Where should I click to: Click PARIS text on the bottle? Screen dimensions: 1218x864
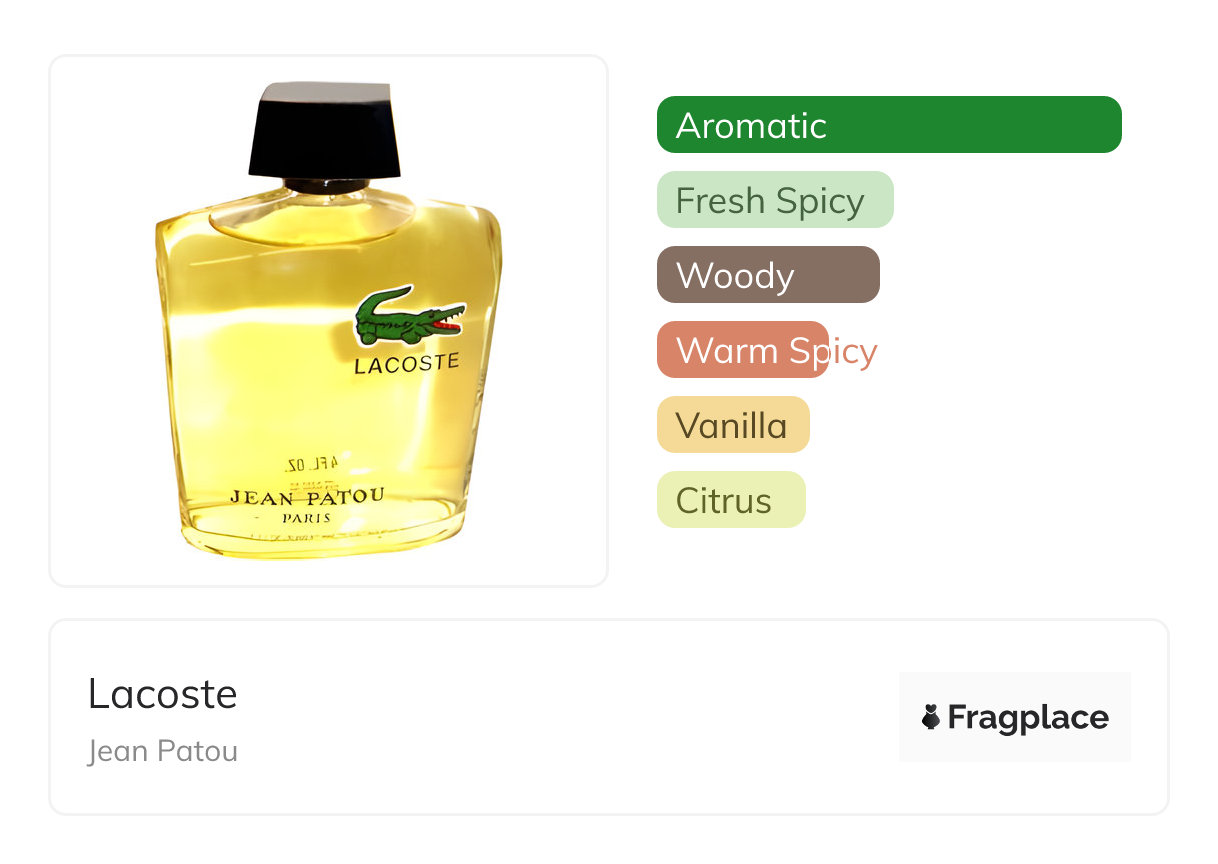[x=308, y=518]
